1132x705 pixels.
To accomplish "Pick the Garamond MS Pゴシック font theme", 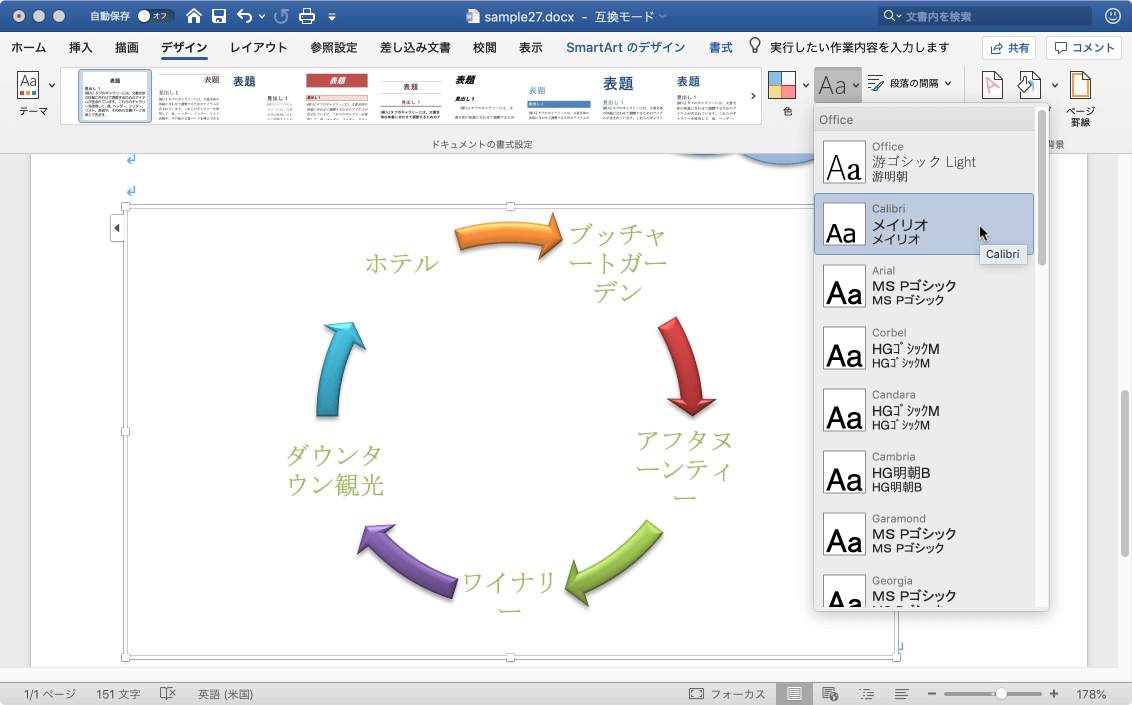I will click(x=924, y=534).
